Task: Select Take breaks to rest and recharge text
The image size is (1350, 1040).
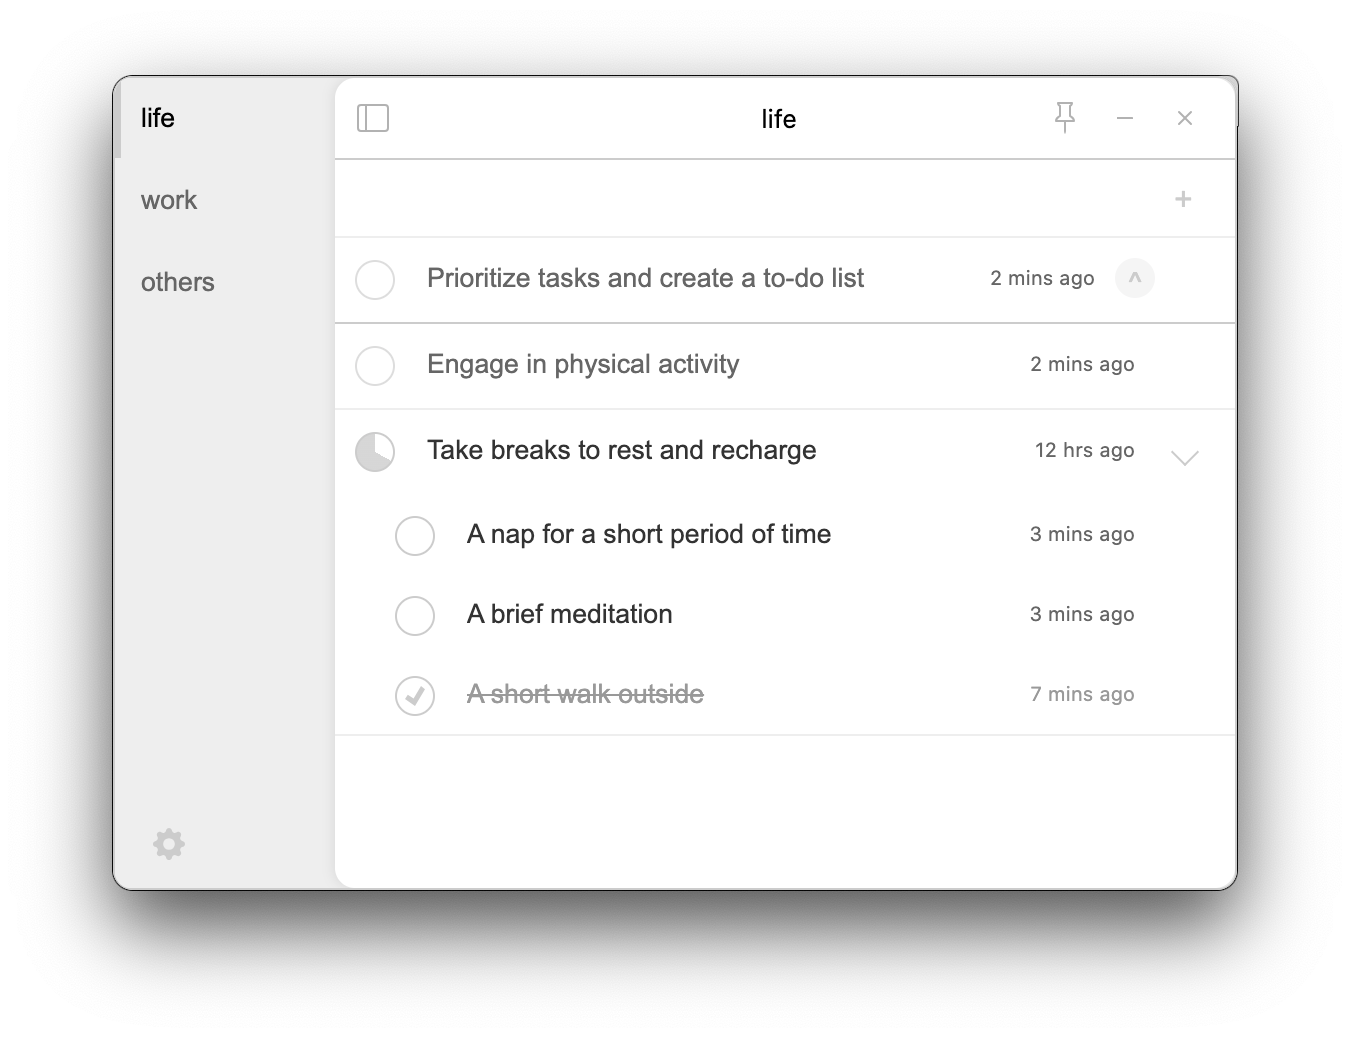Action: click(x=621, y=450)
